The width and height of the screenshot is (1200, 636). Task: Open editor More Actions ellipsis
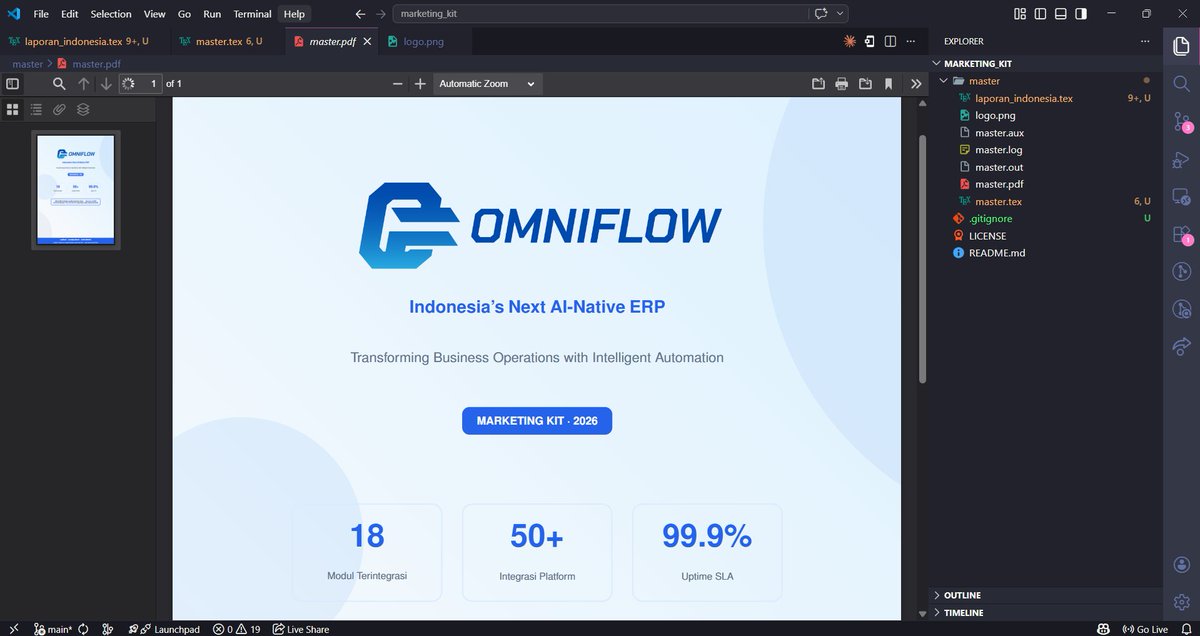pyautogui.click(x=910, y=41)
